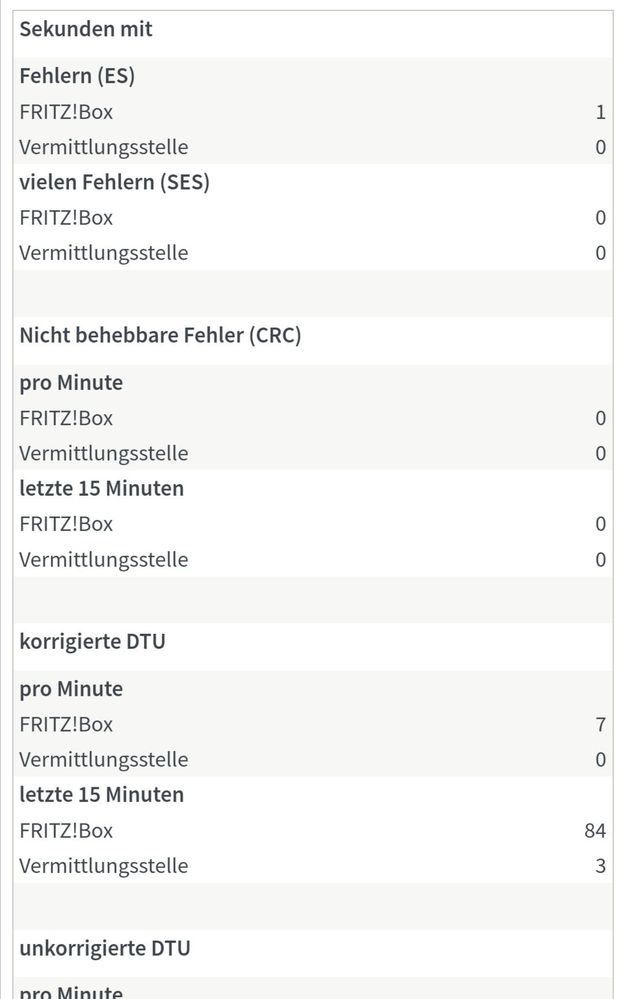Select 'letzte 15 Minuten' under CRC section
The image size is (624, 999).
[x=101, y=489]
